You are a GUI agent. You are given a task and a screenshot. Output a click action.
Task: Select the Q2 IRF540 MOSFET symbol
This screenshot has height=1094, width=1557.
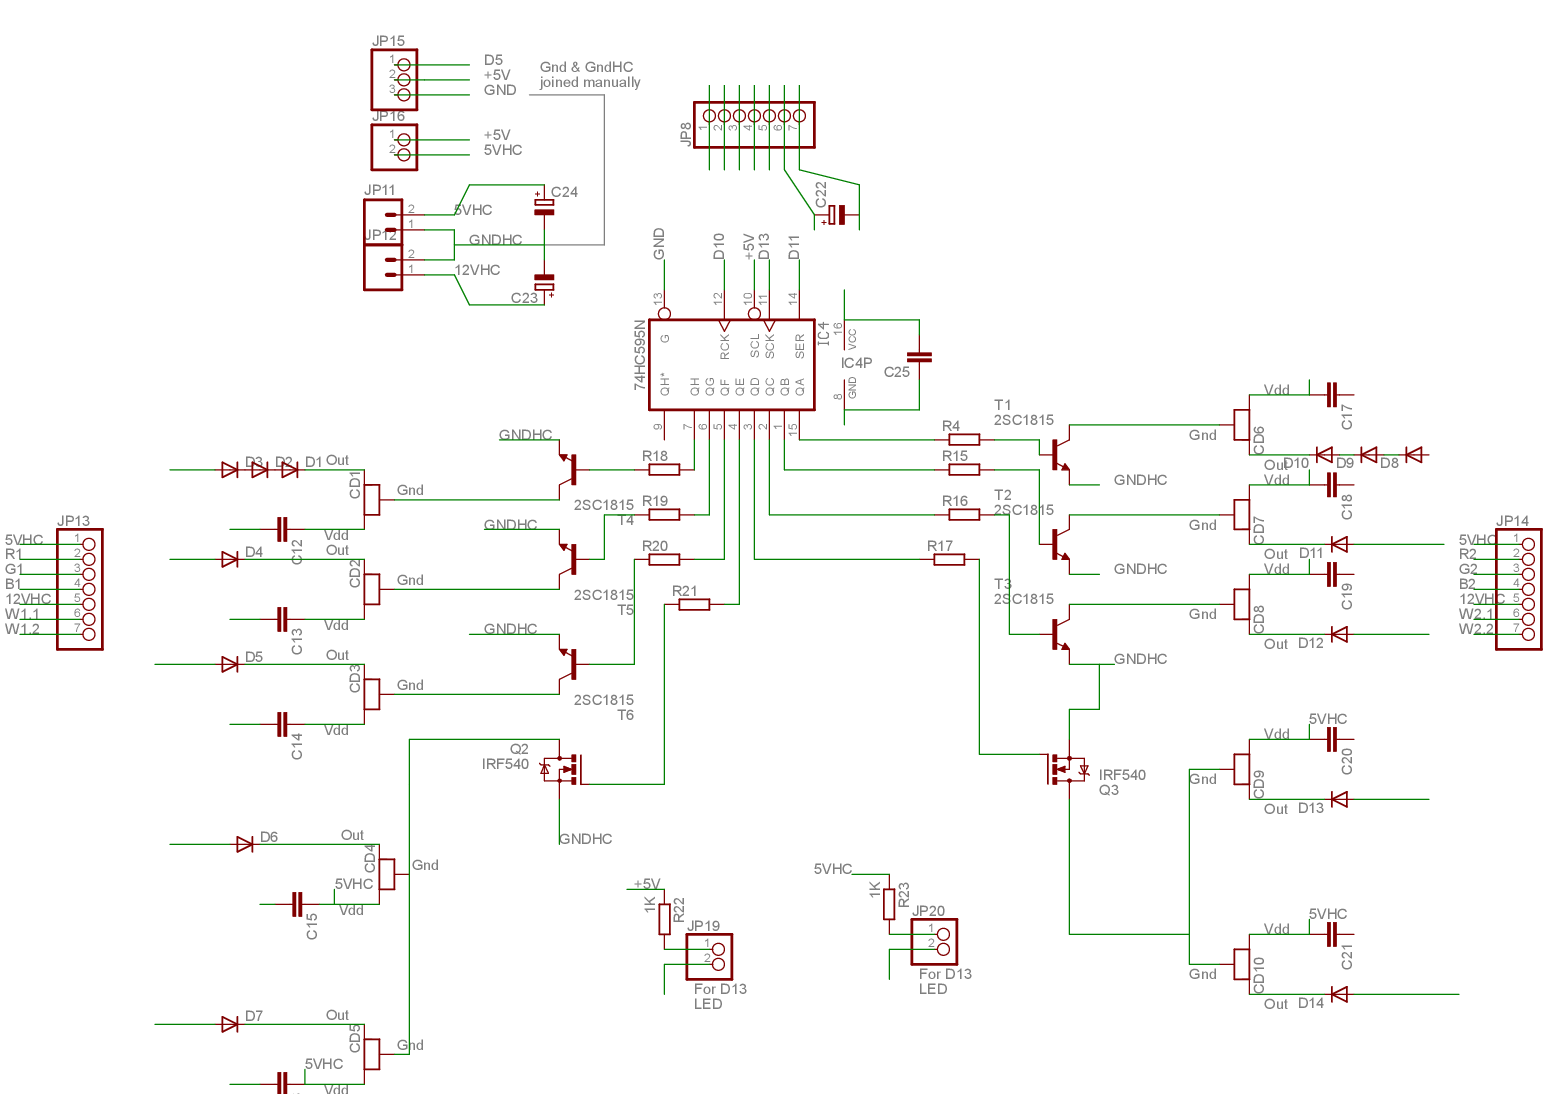tap(562, 769)
